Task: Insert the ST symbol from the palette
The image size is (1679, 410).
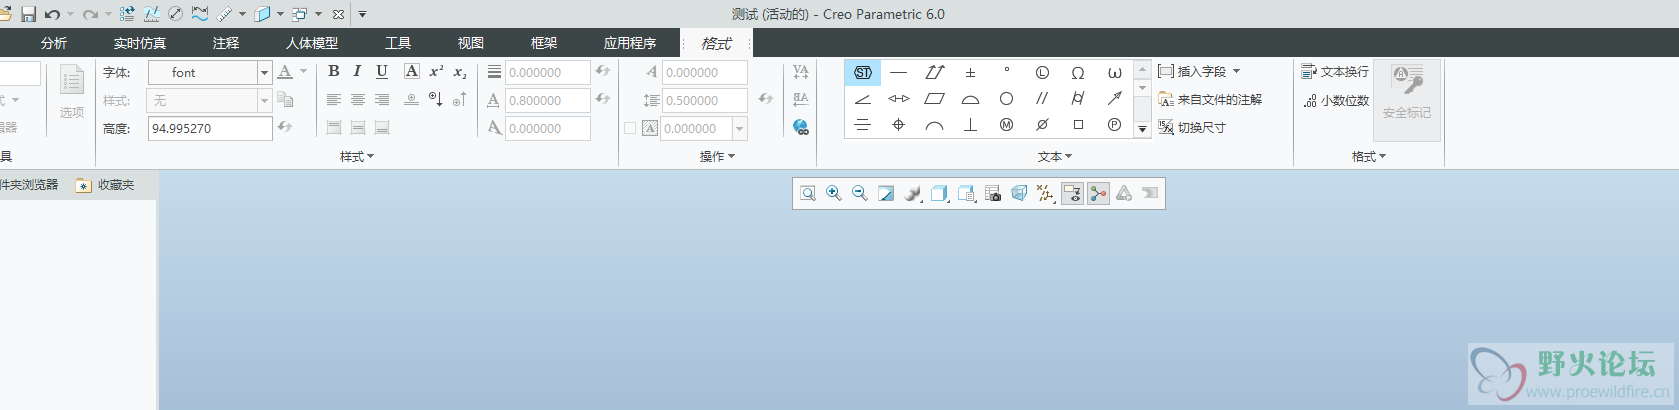Action: [x=863, y=72]
